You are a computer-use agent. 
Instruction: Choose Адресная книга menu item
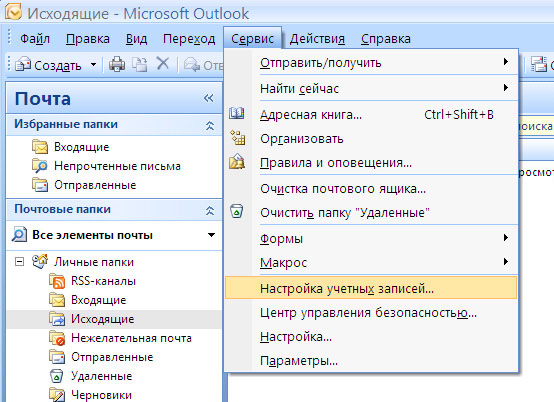371,114
